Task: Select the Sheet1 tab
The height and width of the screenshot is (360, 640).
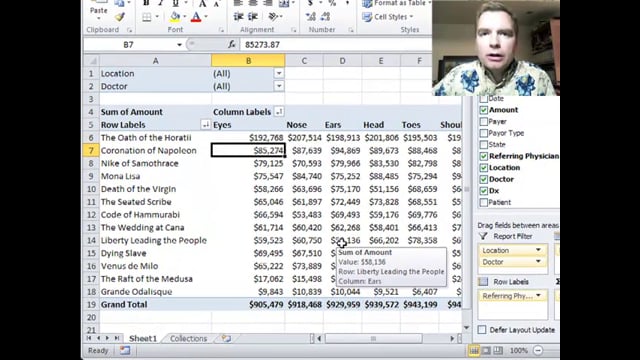Action: pos(143,338)
